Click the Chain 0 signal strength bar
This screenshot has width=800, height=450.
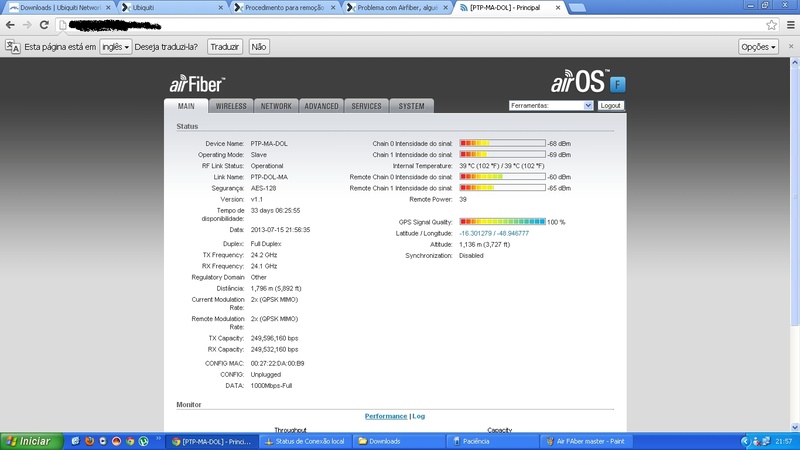pos(502,143)
